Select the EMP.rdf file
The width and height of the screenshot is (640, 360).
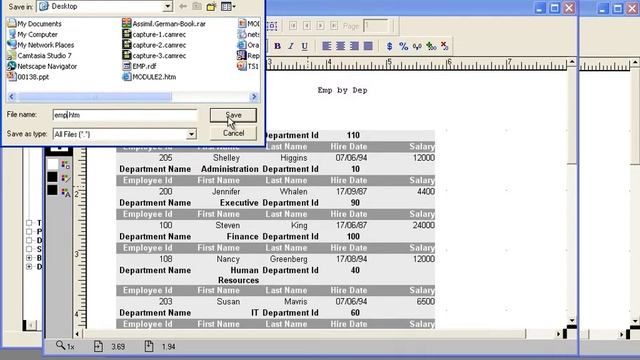click(x=139, y=66)
